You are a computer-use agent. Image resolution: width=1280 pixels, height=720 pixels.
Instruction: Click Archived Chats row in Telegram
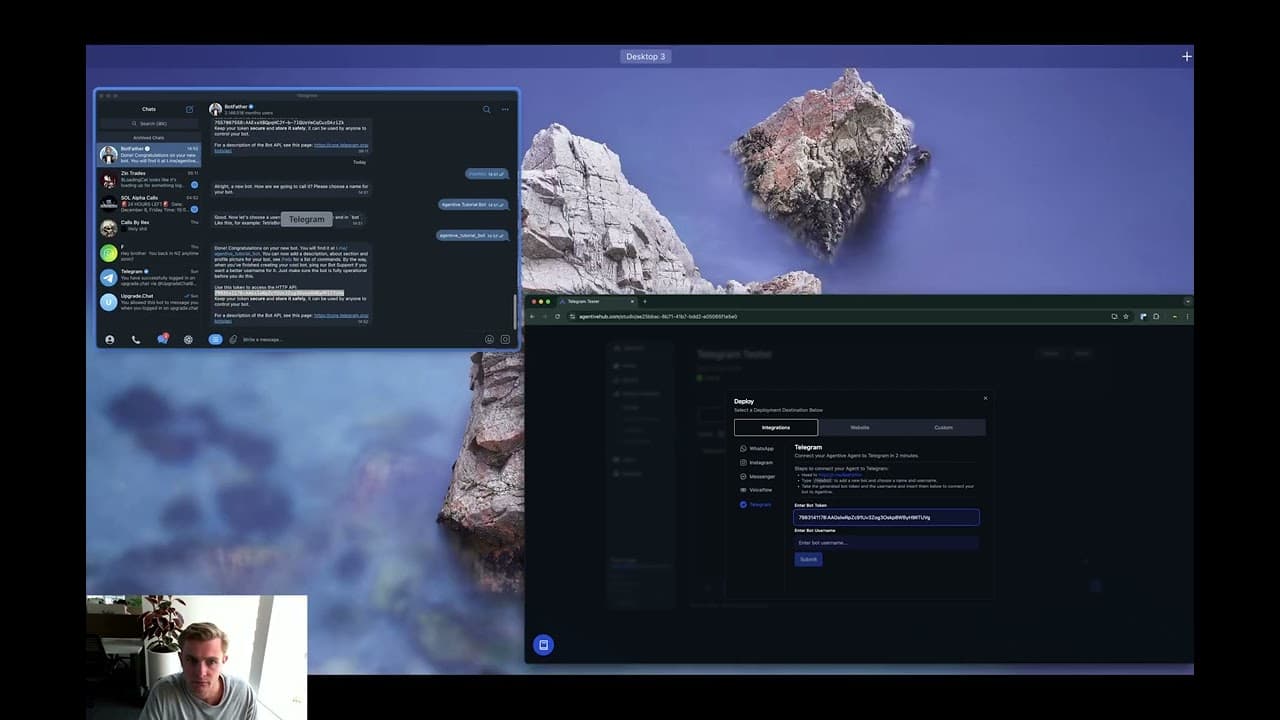(x=148, y=137)
